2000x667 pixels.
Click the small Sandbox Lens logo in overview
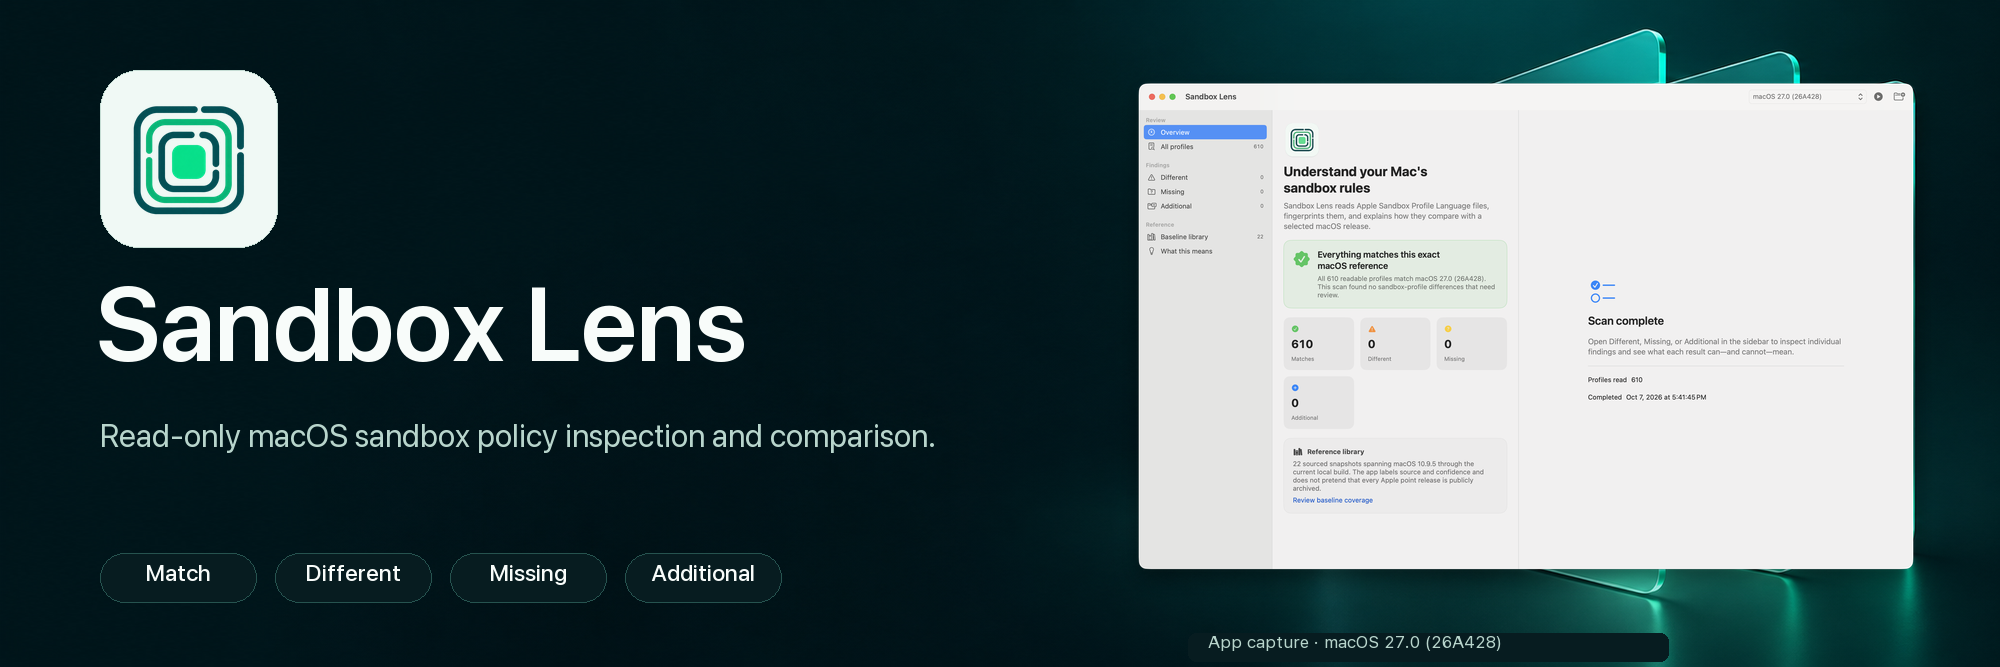[1302, 140]
